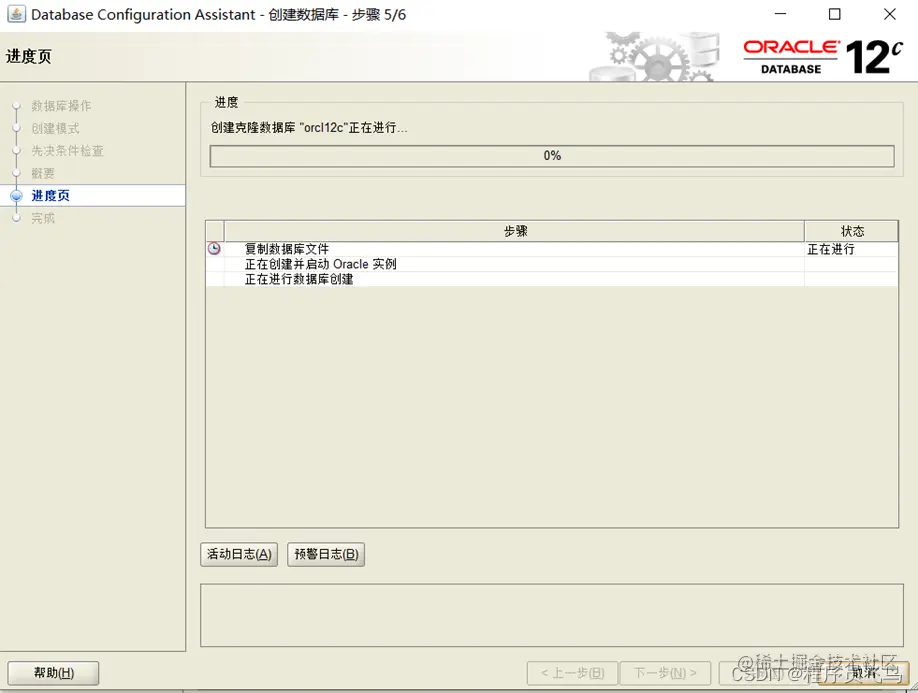Select 完成 step in sidebar
Screen dimensions: 918x693
[x=43, y=218]
